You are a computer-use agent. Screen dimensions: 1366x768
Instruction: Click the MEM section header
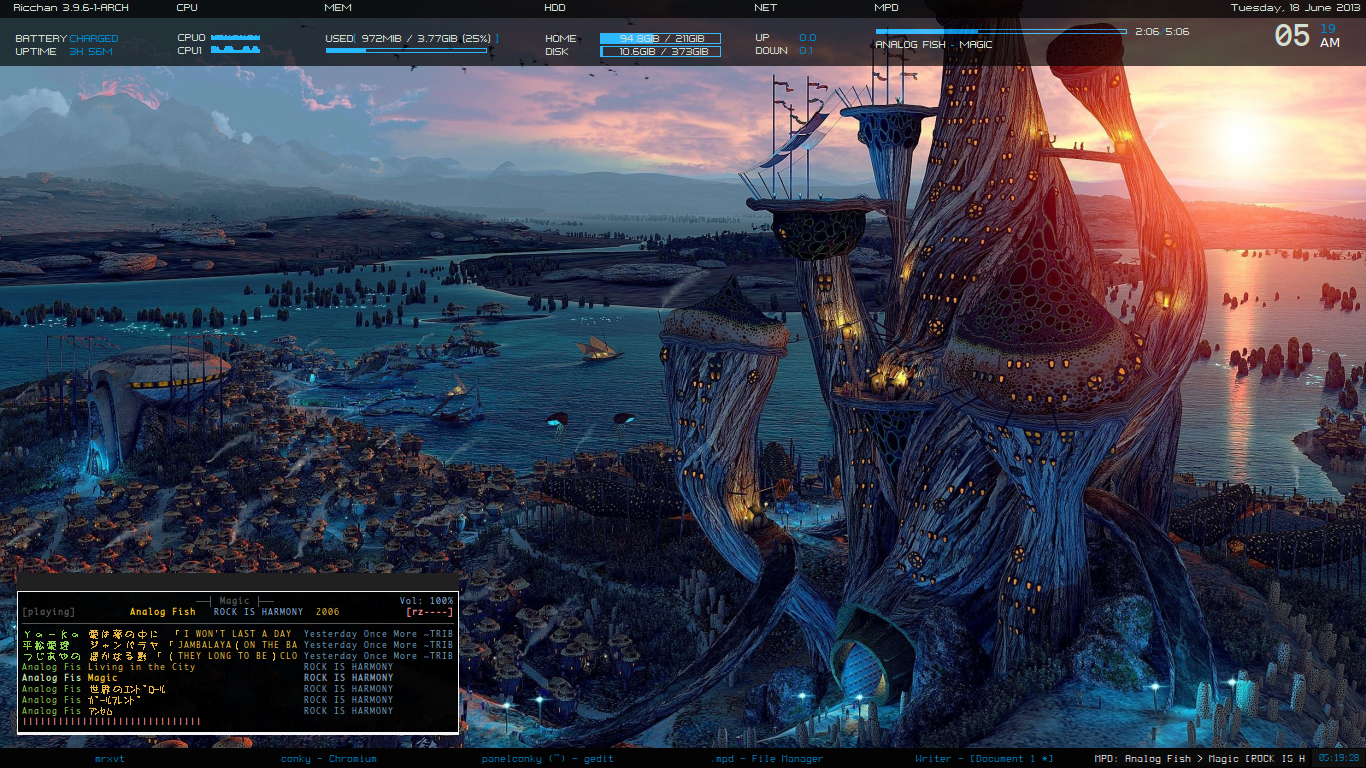pos(338,7)
